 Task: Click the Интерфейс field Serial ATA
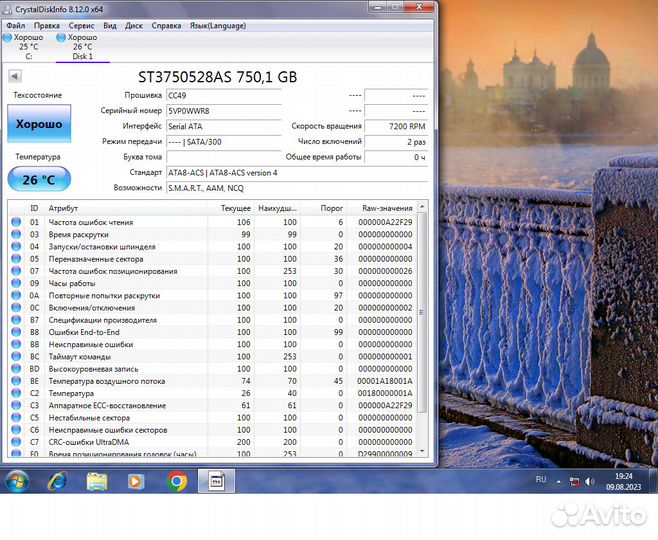point(224,126)
